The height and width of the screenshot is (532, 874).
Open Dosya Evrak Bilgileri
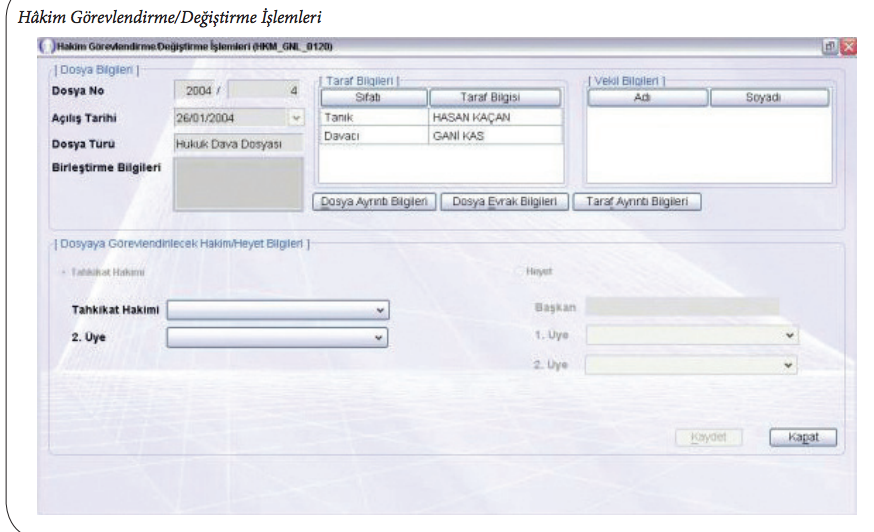pyautogui.click(x=504, y=201)
